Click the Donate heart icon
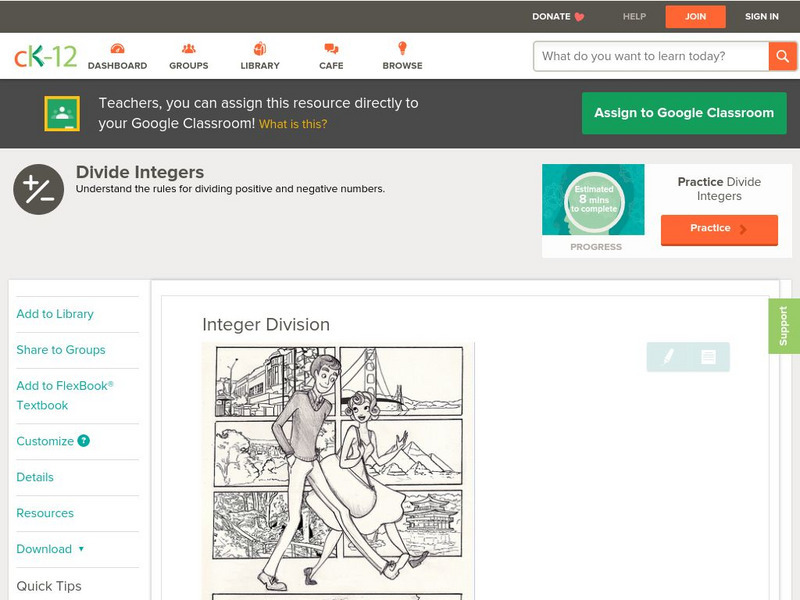The height and width of the screenshot is (600, 800). click(x=579, y=17)
